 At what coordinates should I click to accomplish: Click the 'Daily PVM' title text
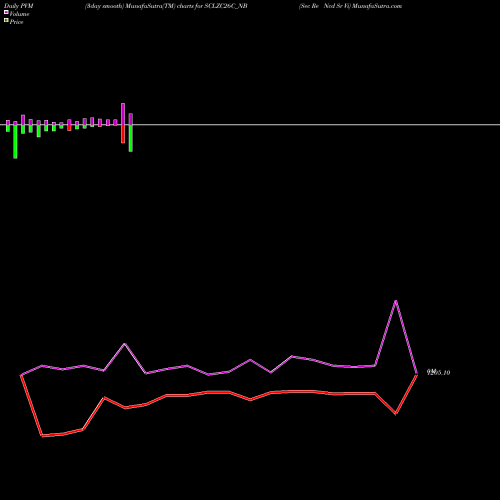pos(19,6)
